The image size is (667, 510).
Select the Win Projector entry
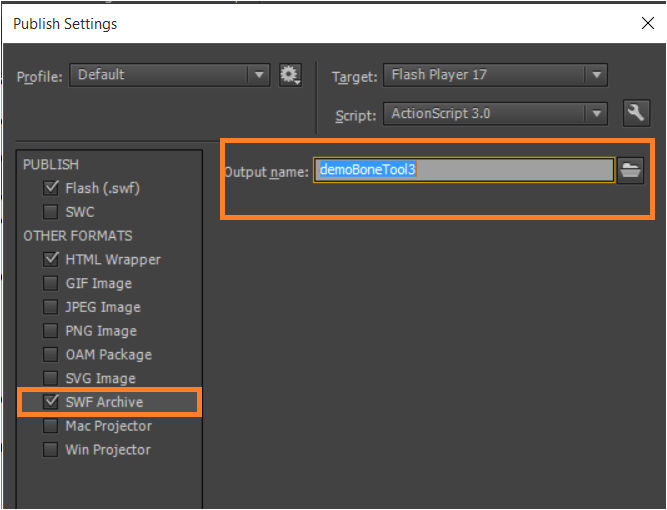[x=109, y=450]
